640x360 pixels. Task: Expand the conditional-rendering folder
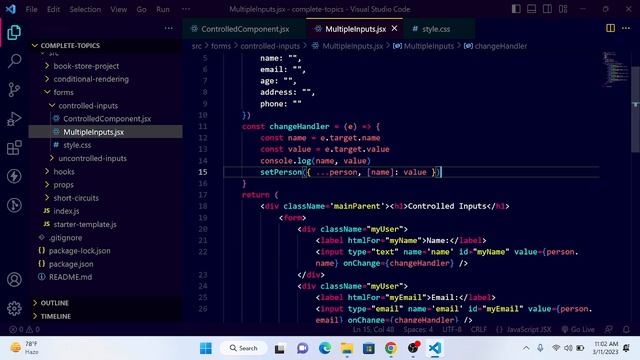105,79
